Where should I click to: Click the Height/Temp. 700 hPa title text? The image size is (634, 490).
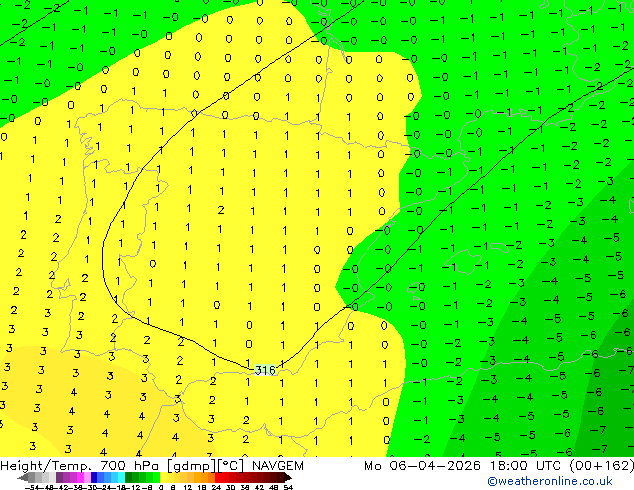pos(80,466)
